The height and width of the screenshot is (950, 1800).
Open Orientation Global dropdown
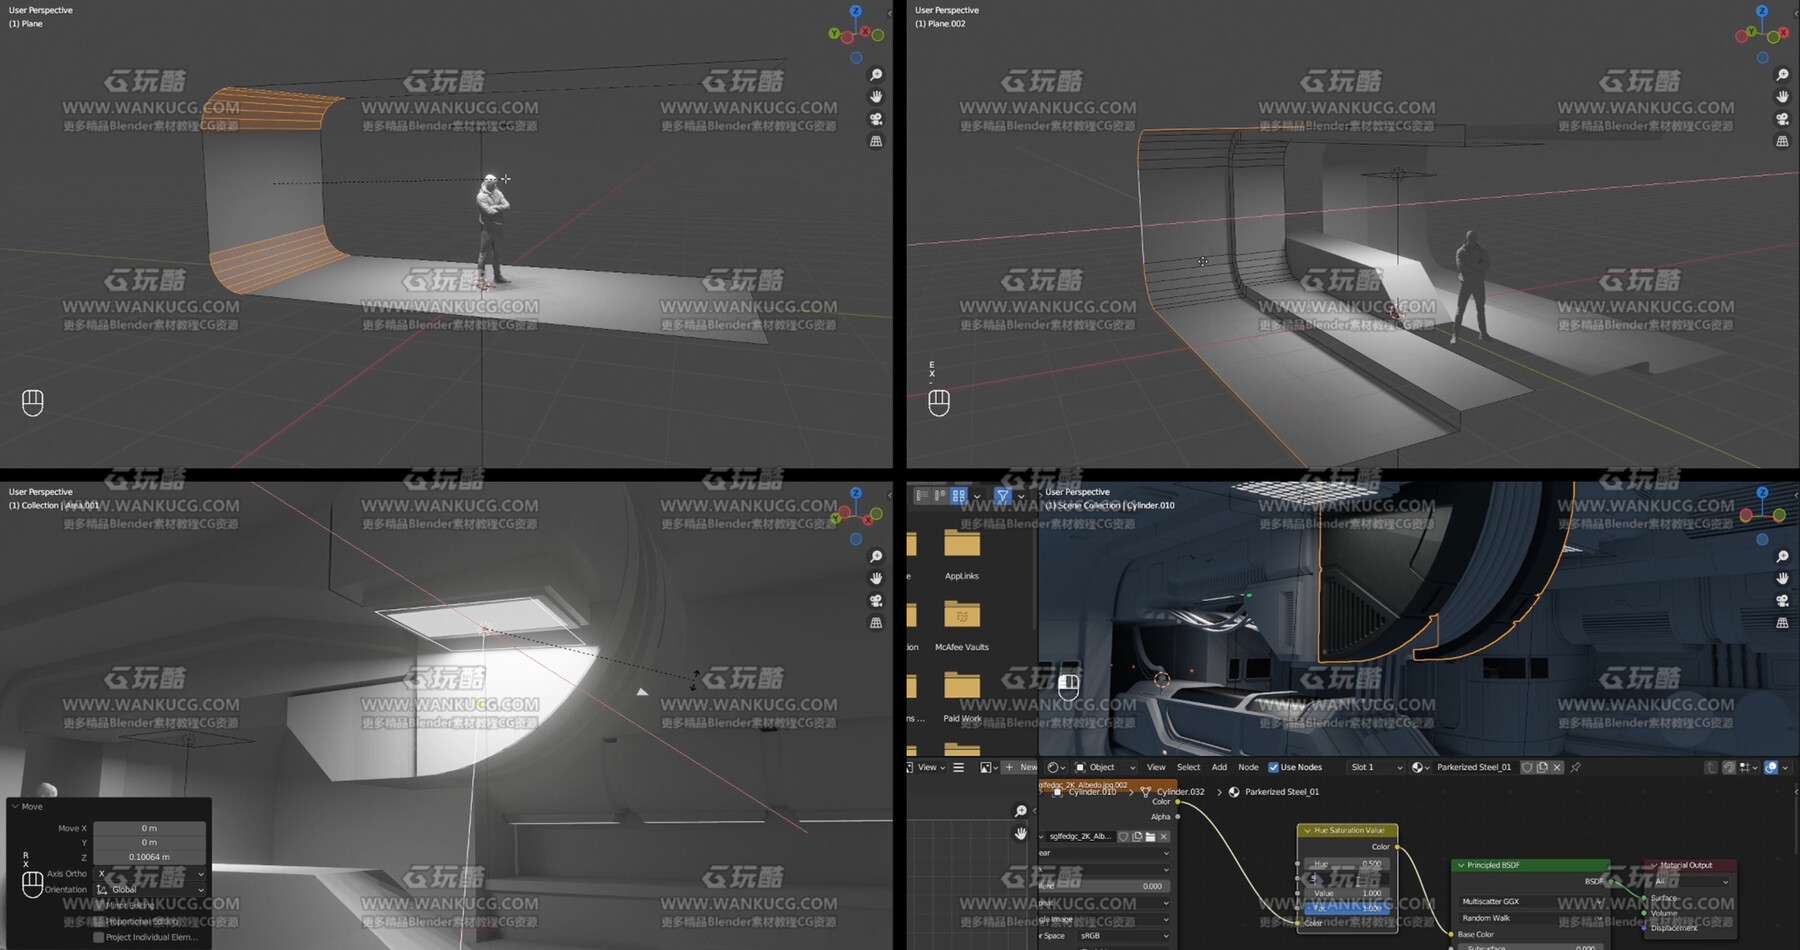coord(149,890)
